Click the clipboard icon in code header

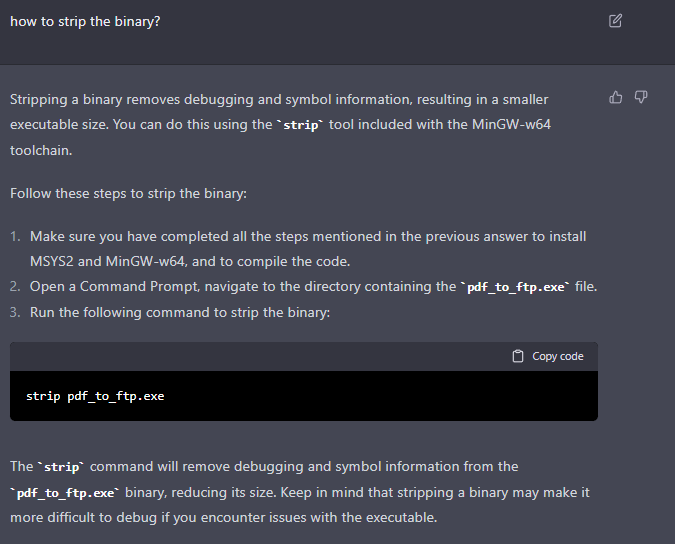tap(518, 356)
